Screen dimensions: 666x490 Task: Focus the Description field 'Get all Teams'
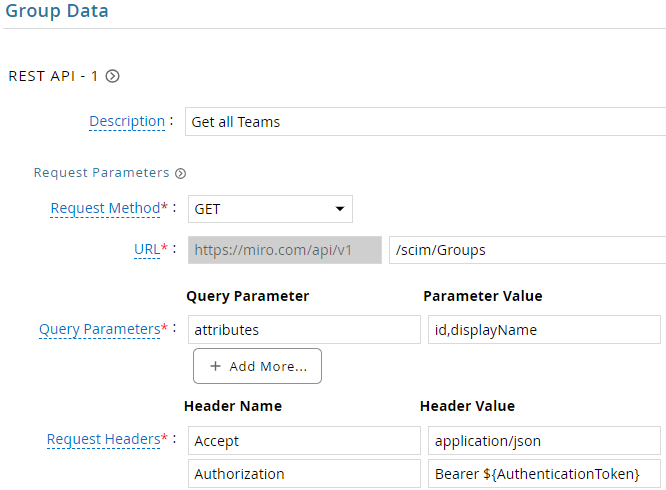coord(425,122)
